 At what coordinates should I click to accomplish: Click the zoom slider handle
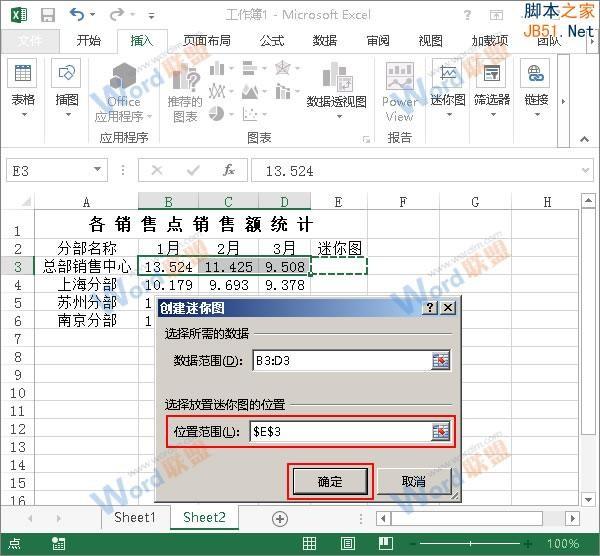pos(470,543)
